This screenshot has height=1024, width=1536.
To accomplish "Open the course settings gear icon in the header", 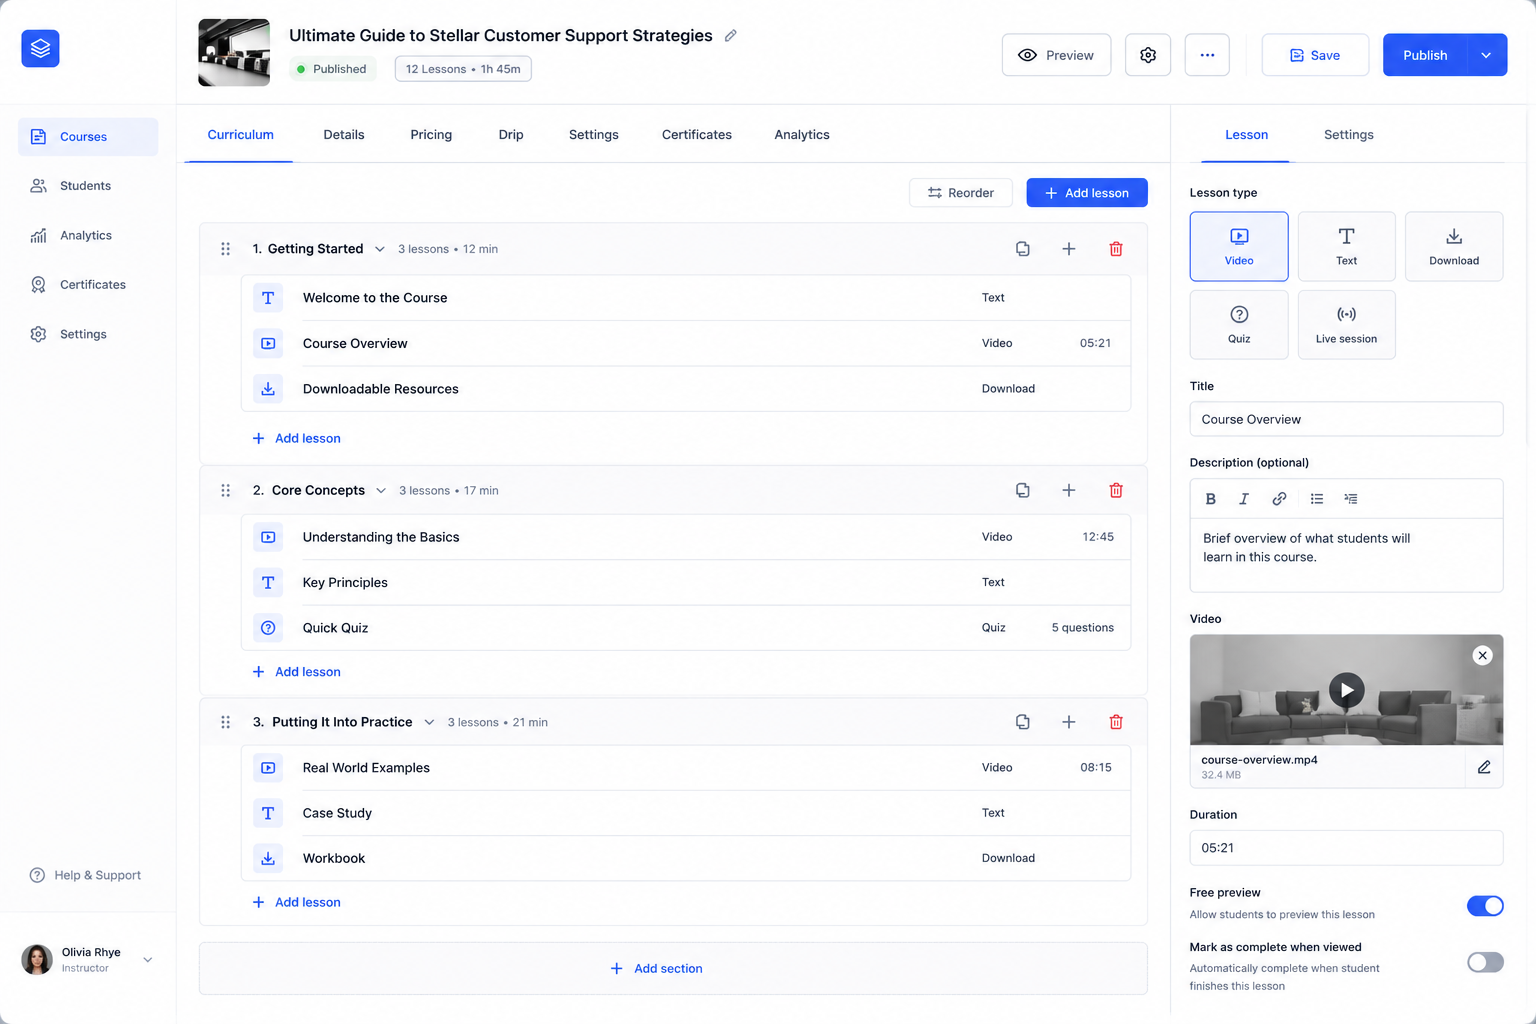I will tap(1148, 55).
